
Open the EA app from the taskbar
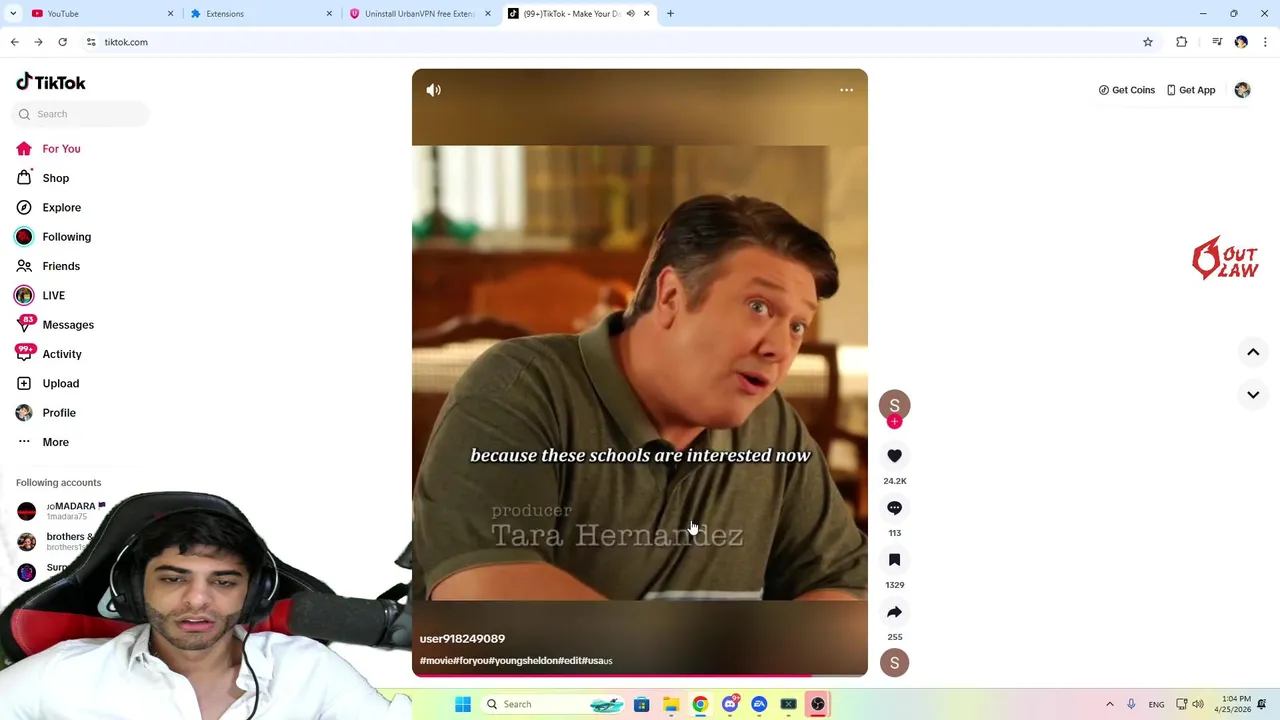tap(759, 704)
